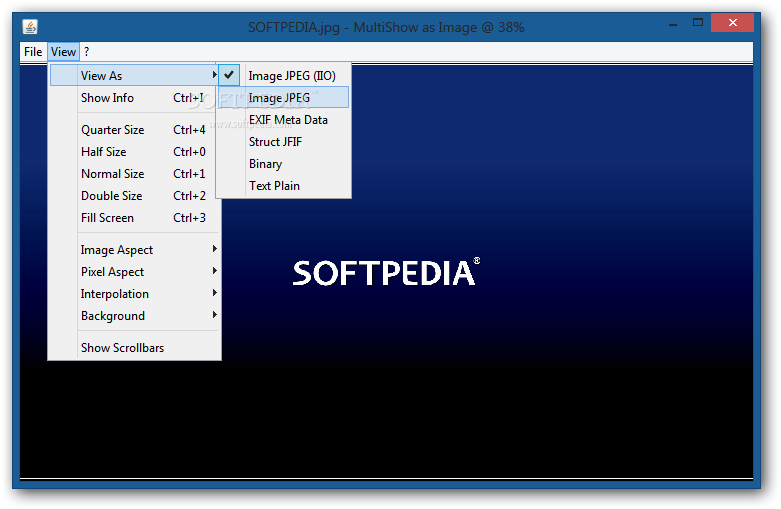Expand the View As submenu

click(x=134, y=76)
